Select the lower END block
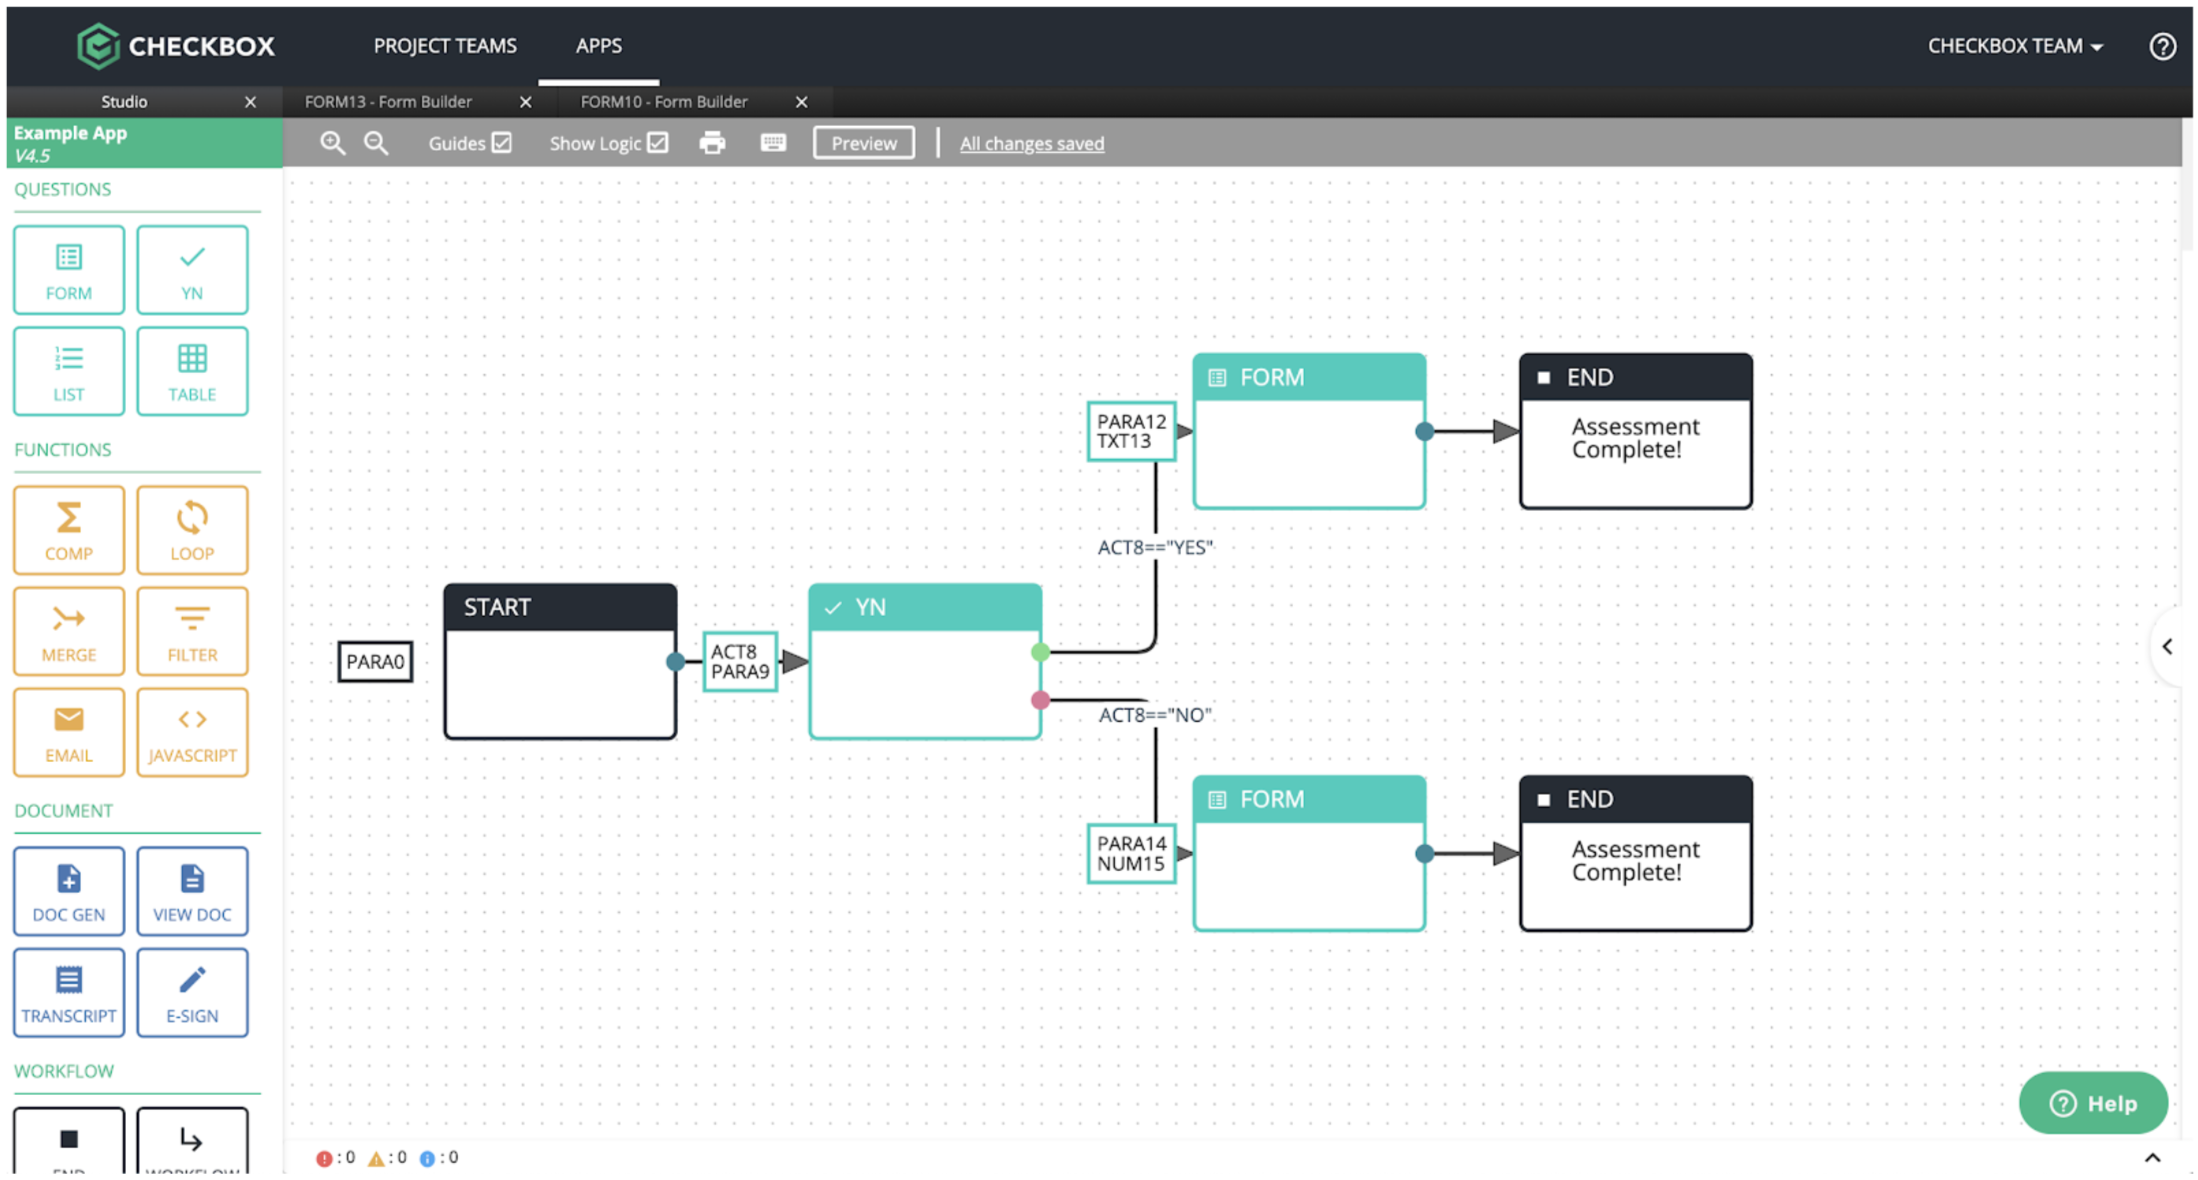 click(1636, 854)
